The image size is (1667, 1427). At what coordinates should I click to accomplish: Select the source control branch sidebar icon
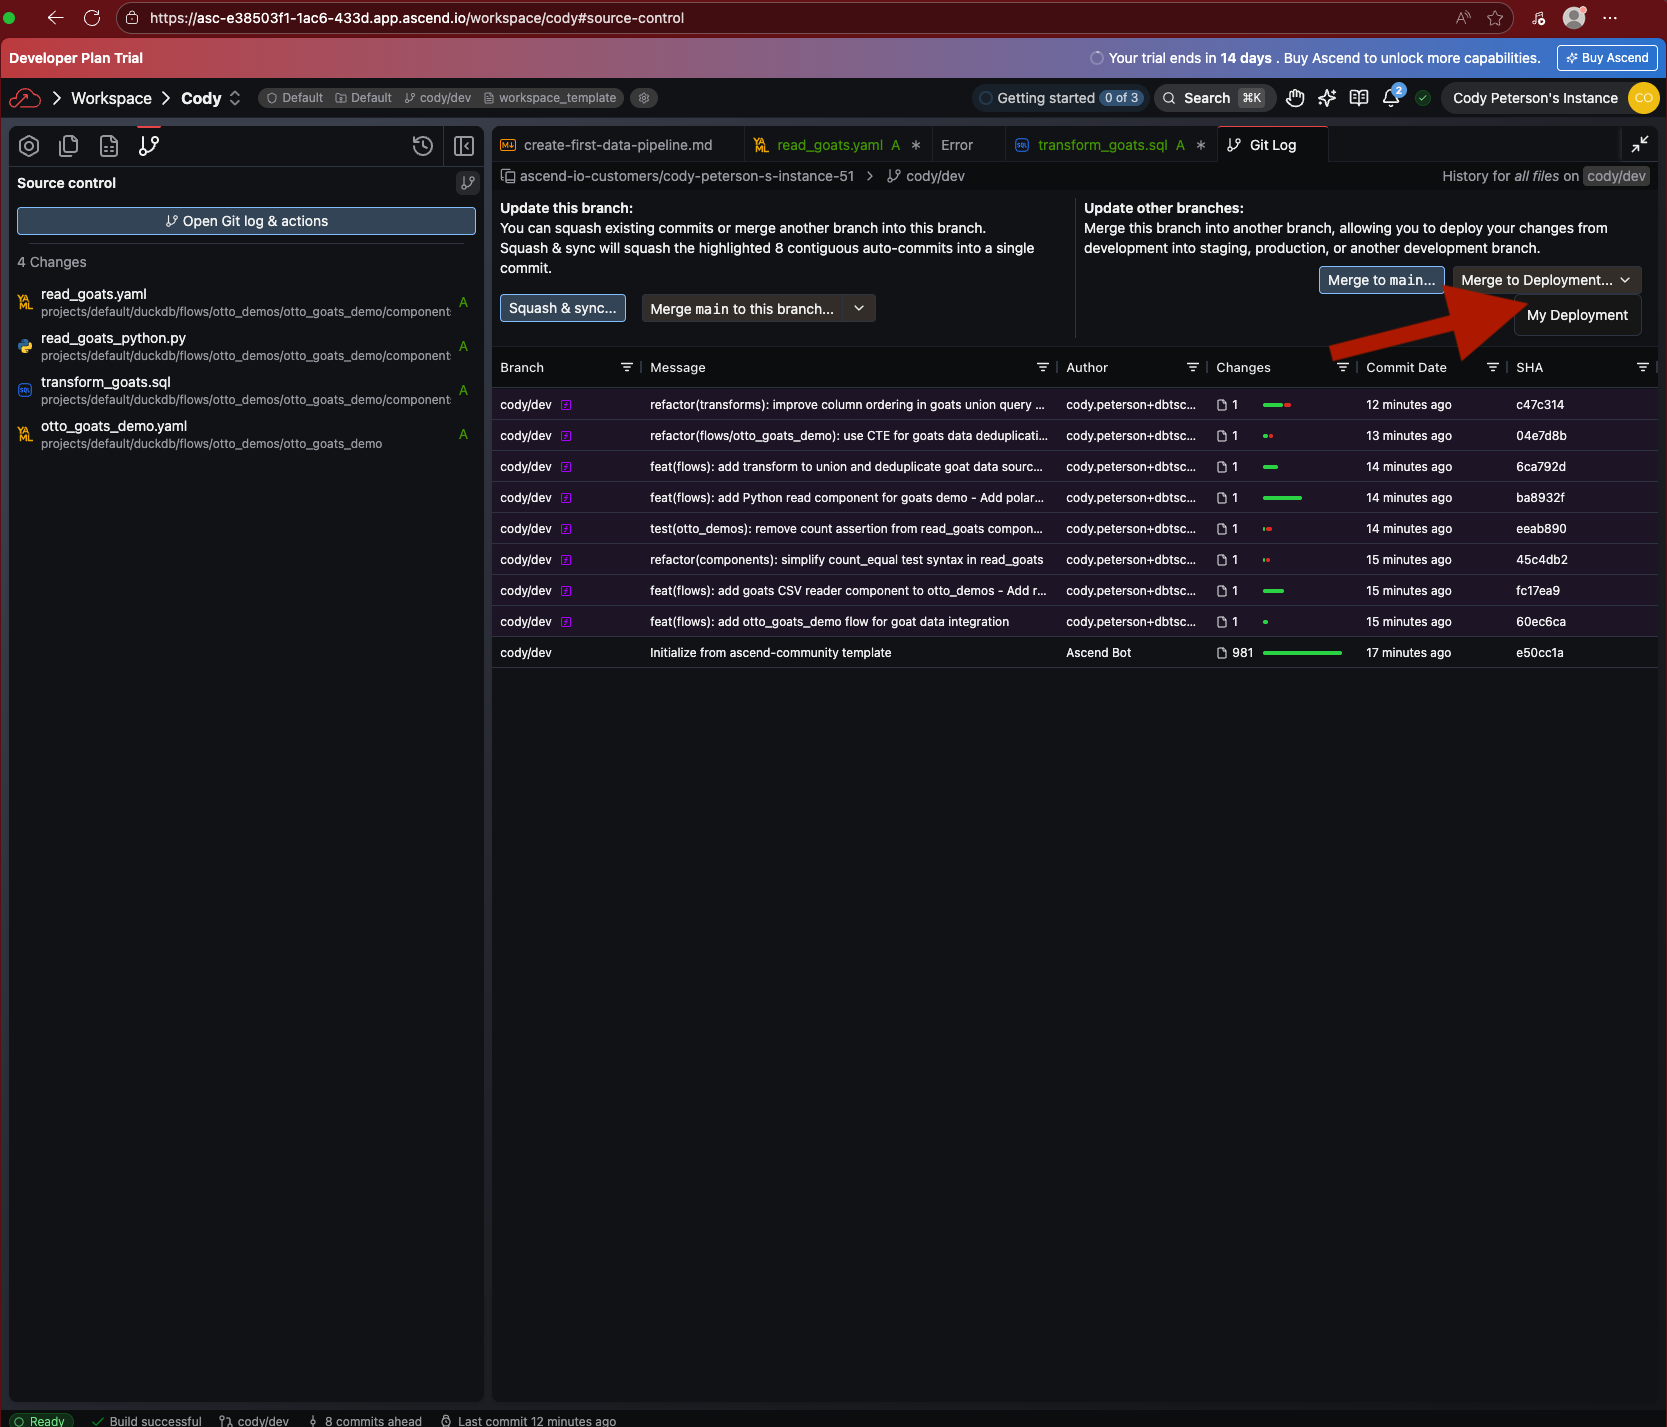click(149, 146)
